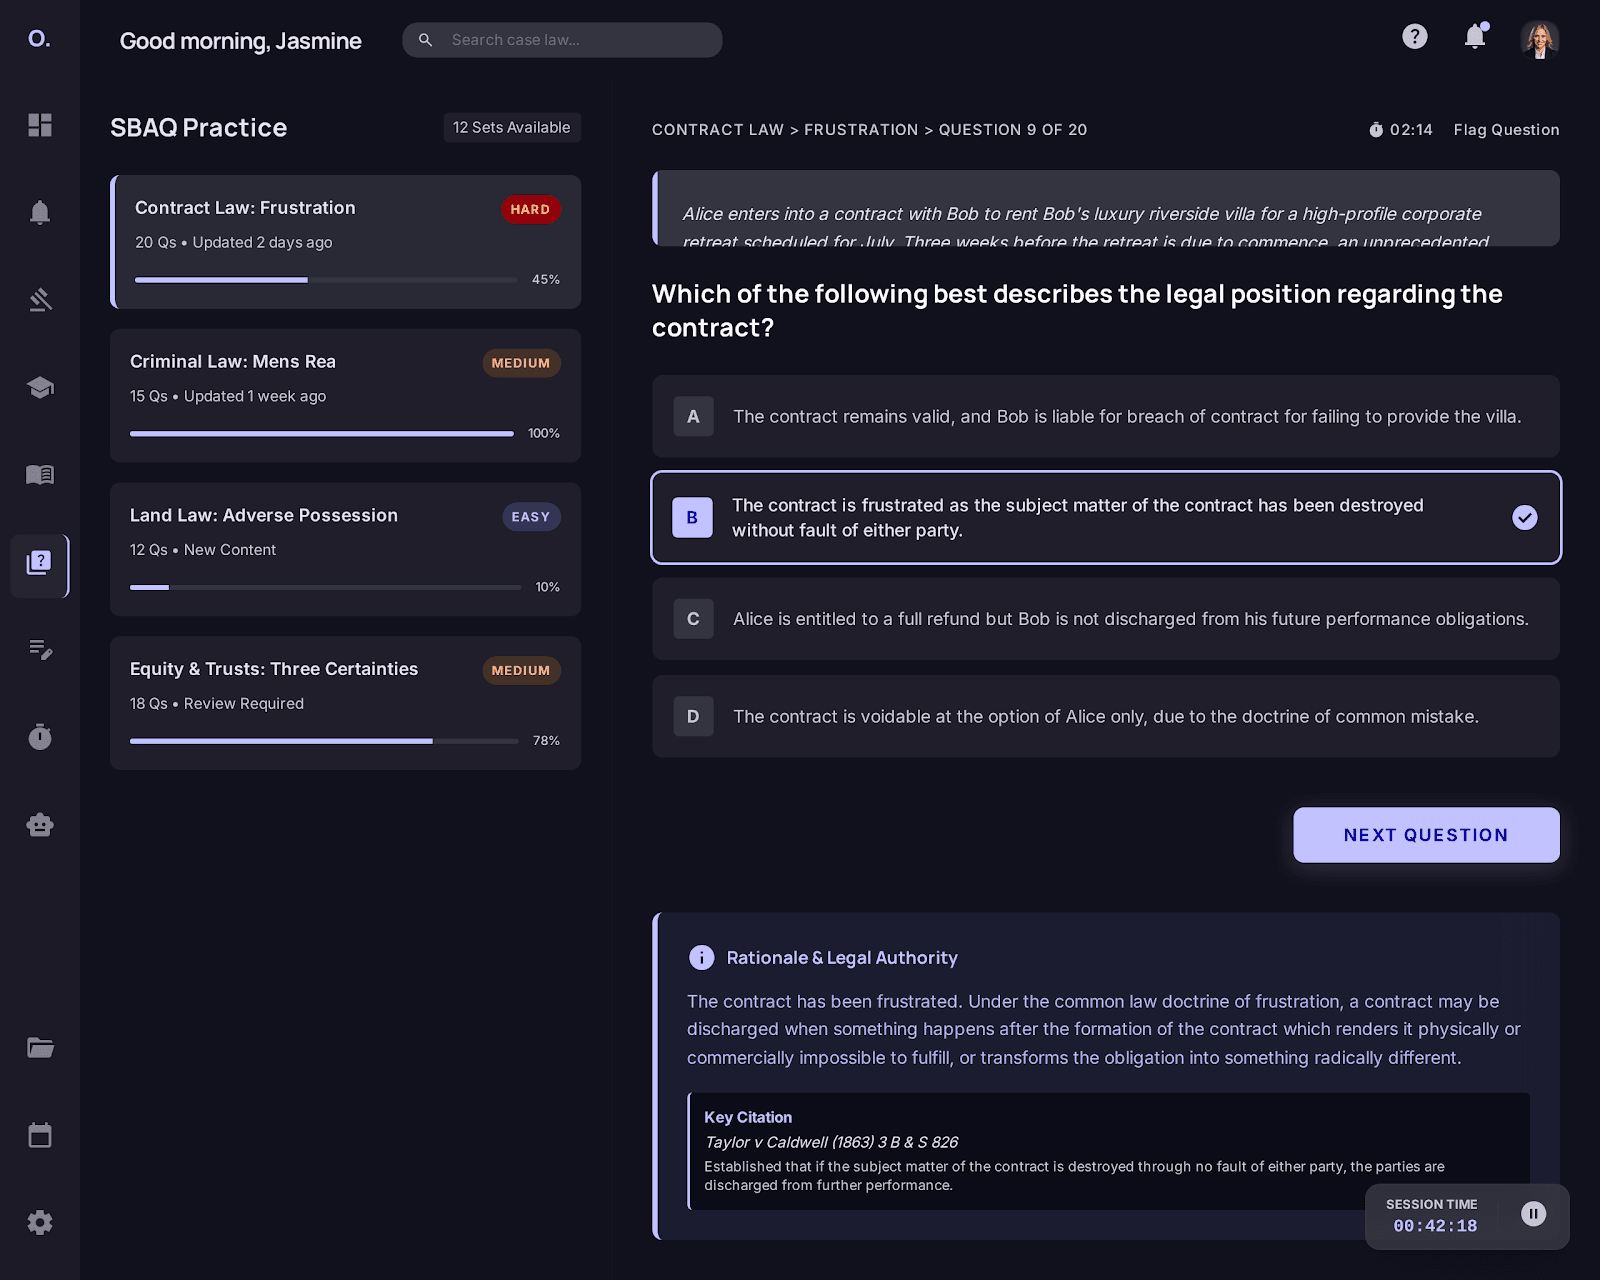Click the Equity & Trusts progress bar

[x=324, y=741]
